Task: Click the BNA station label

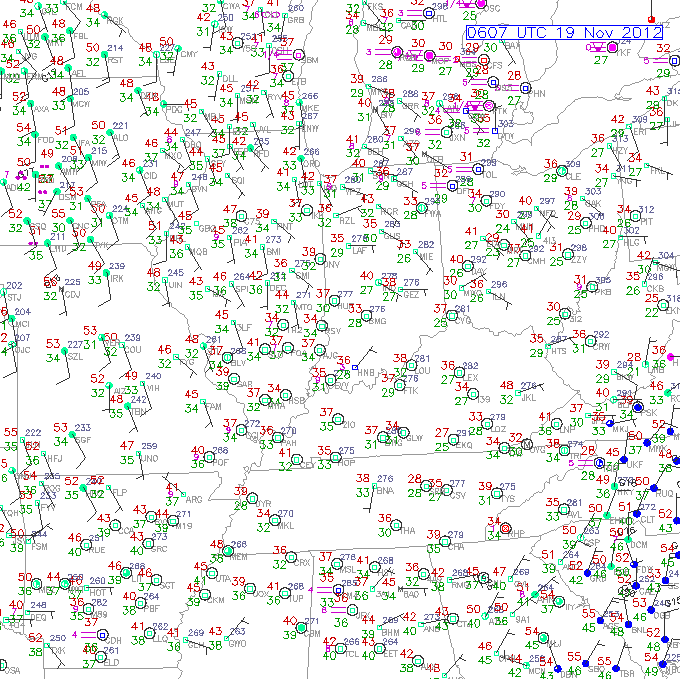Action: [x=385, y=491]
